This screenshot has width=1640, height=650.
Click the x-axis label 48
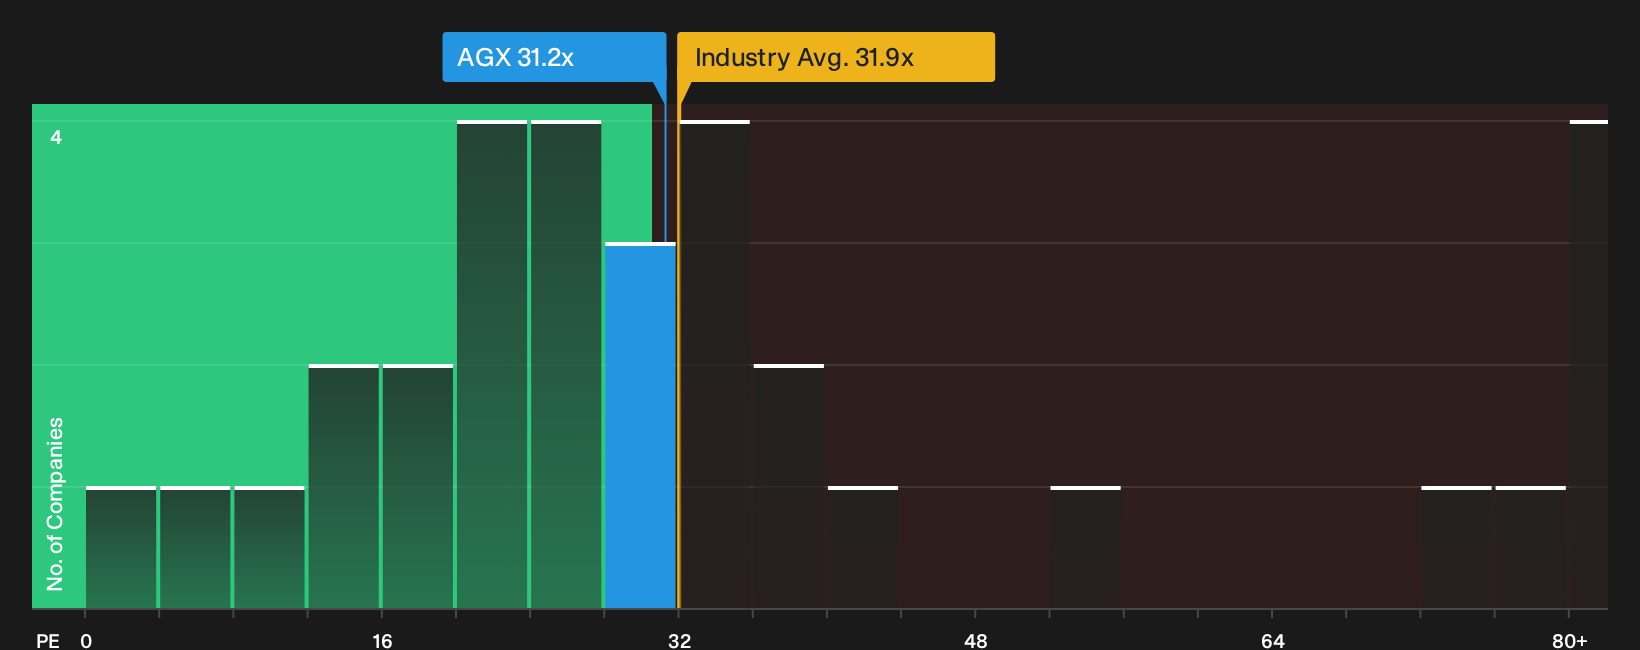[976, 640]
